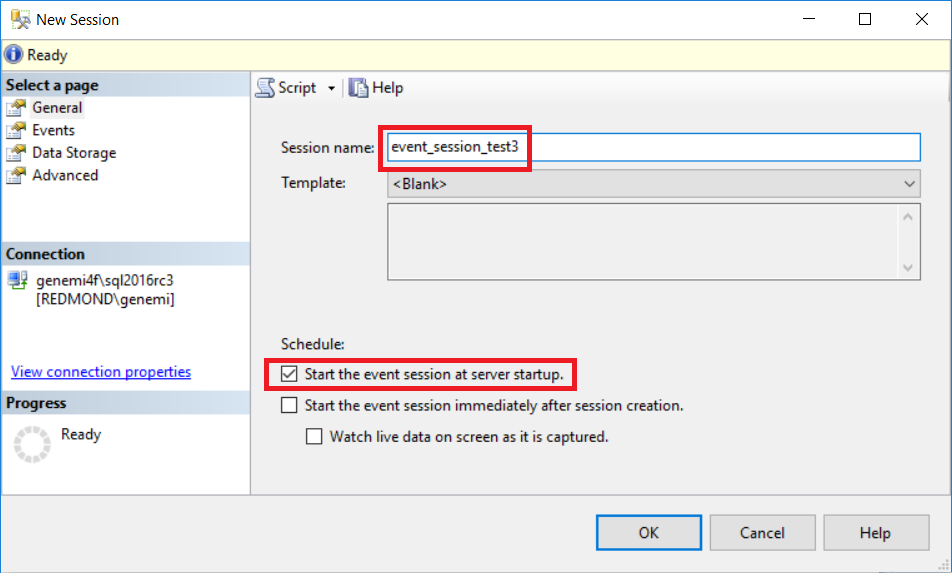Open the Events page

pyautogui.click(x=53, y=131)
